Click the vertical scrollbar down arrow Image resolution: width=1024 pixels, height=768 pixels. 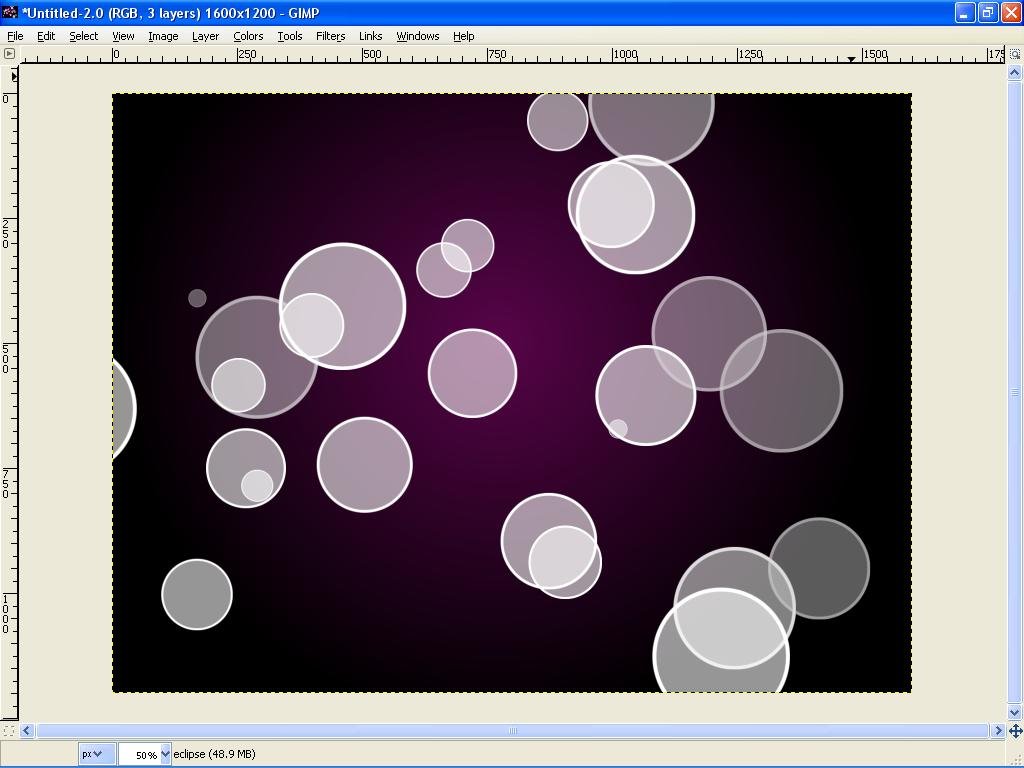[1015, 712]
